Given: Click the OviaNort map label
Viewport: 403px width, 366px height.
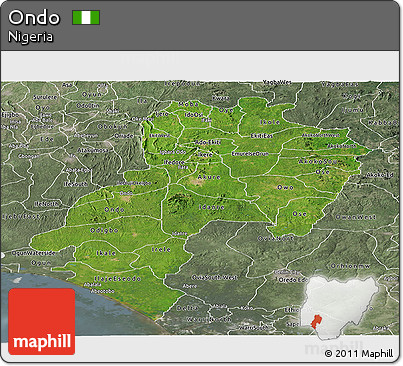Looking at the screenshot, I should point(276,238).
